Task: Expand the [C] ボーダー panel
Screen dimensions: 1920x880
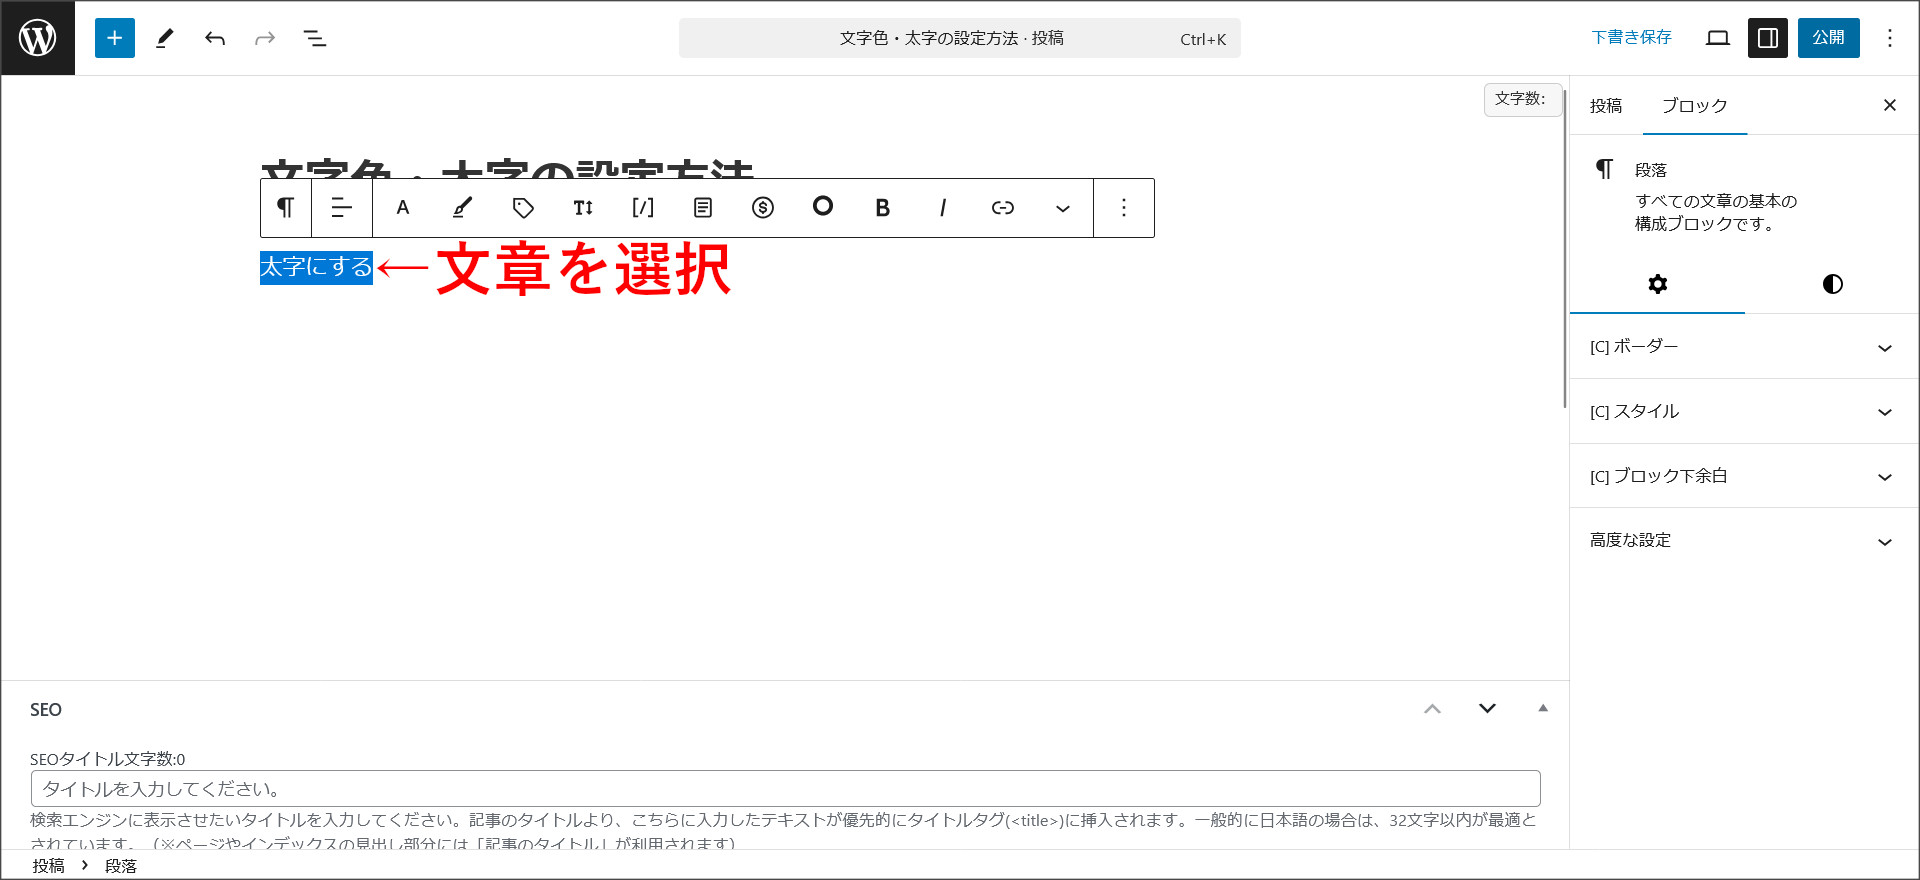Action: [1744, 347]
